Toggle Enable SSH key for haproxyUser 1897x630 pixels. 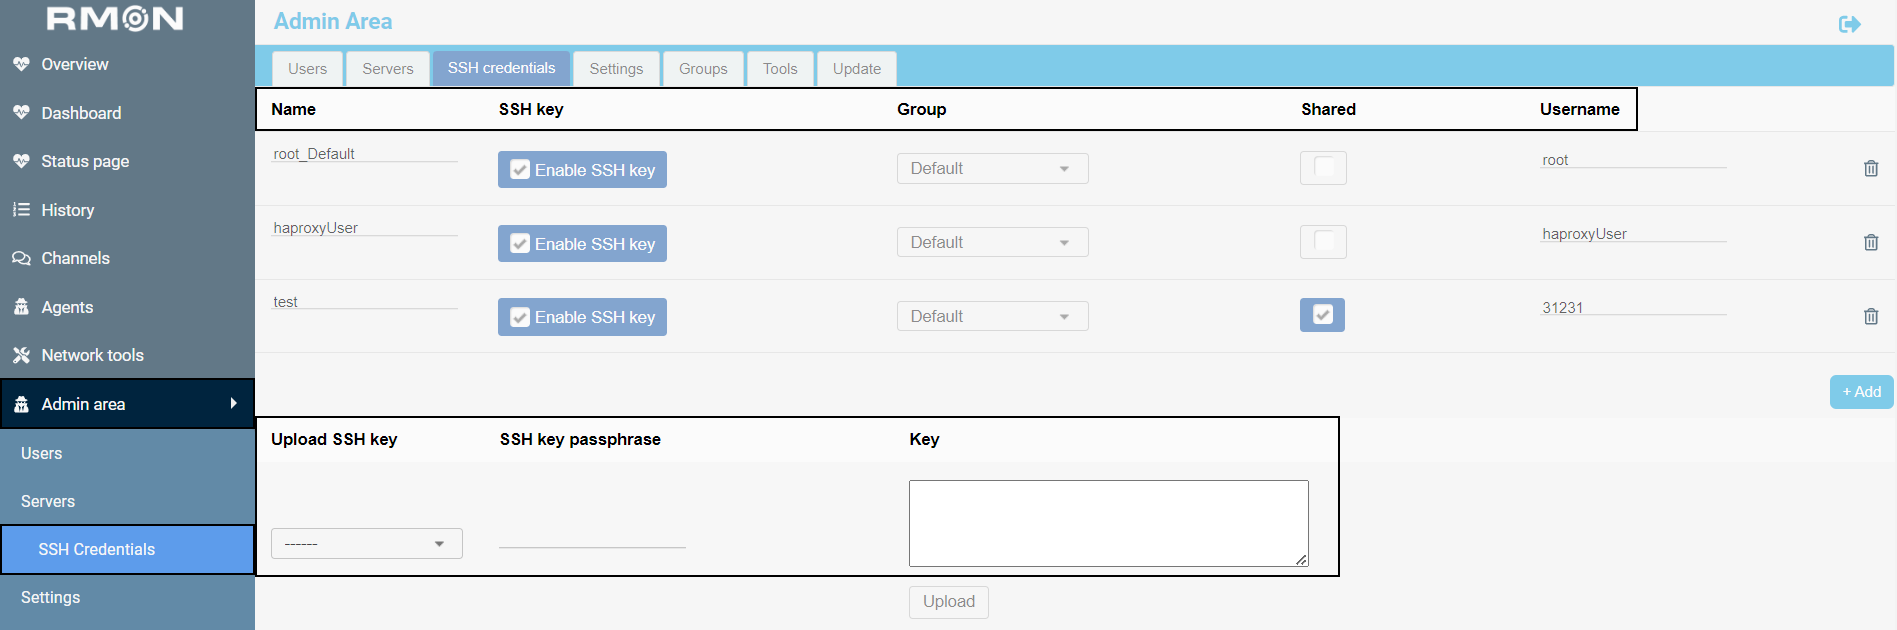click(x=582, y=243)
